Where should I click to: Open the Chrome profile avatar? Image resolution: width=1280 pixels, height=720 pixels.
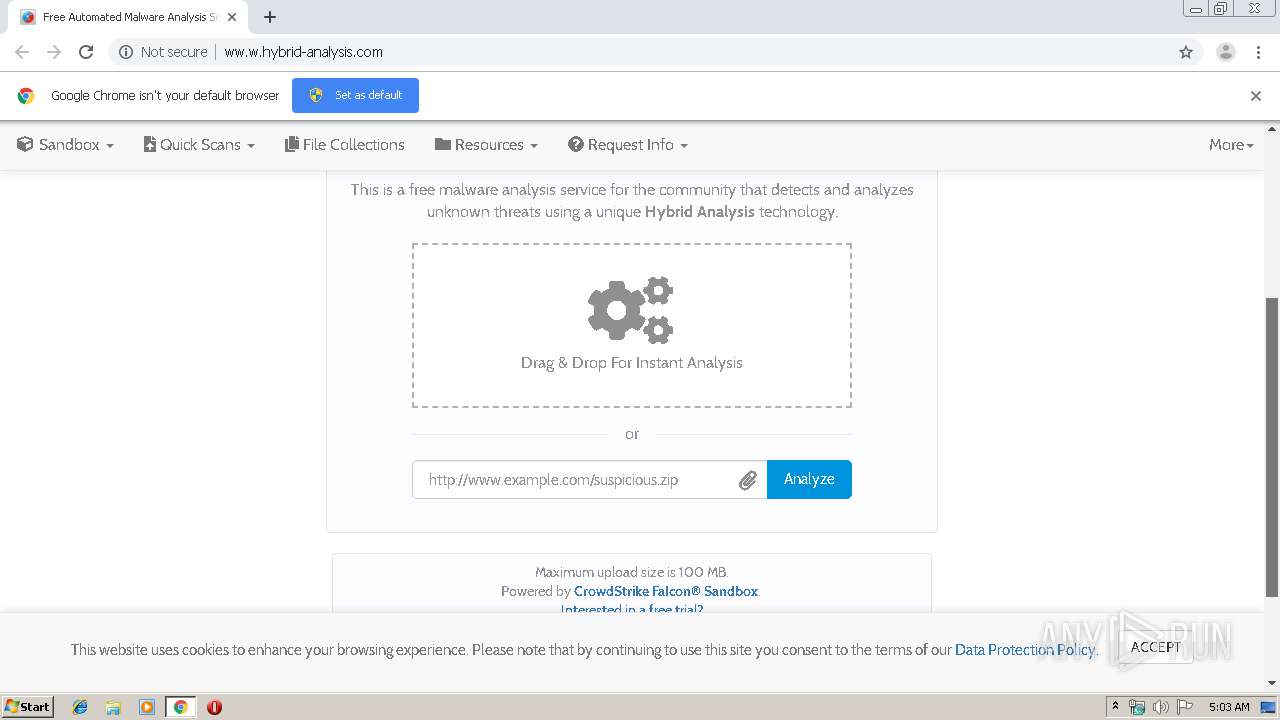tap(1226, 52)
